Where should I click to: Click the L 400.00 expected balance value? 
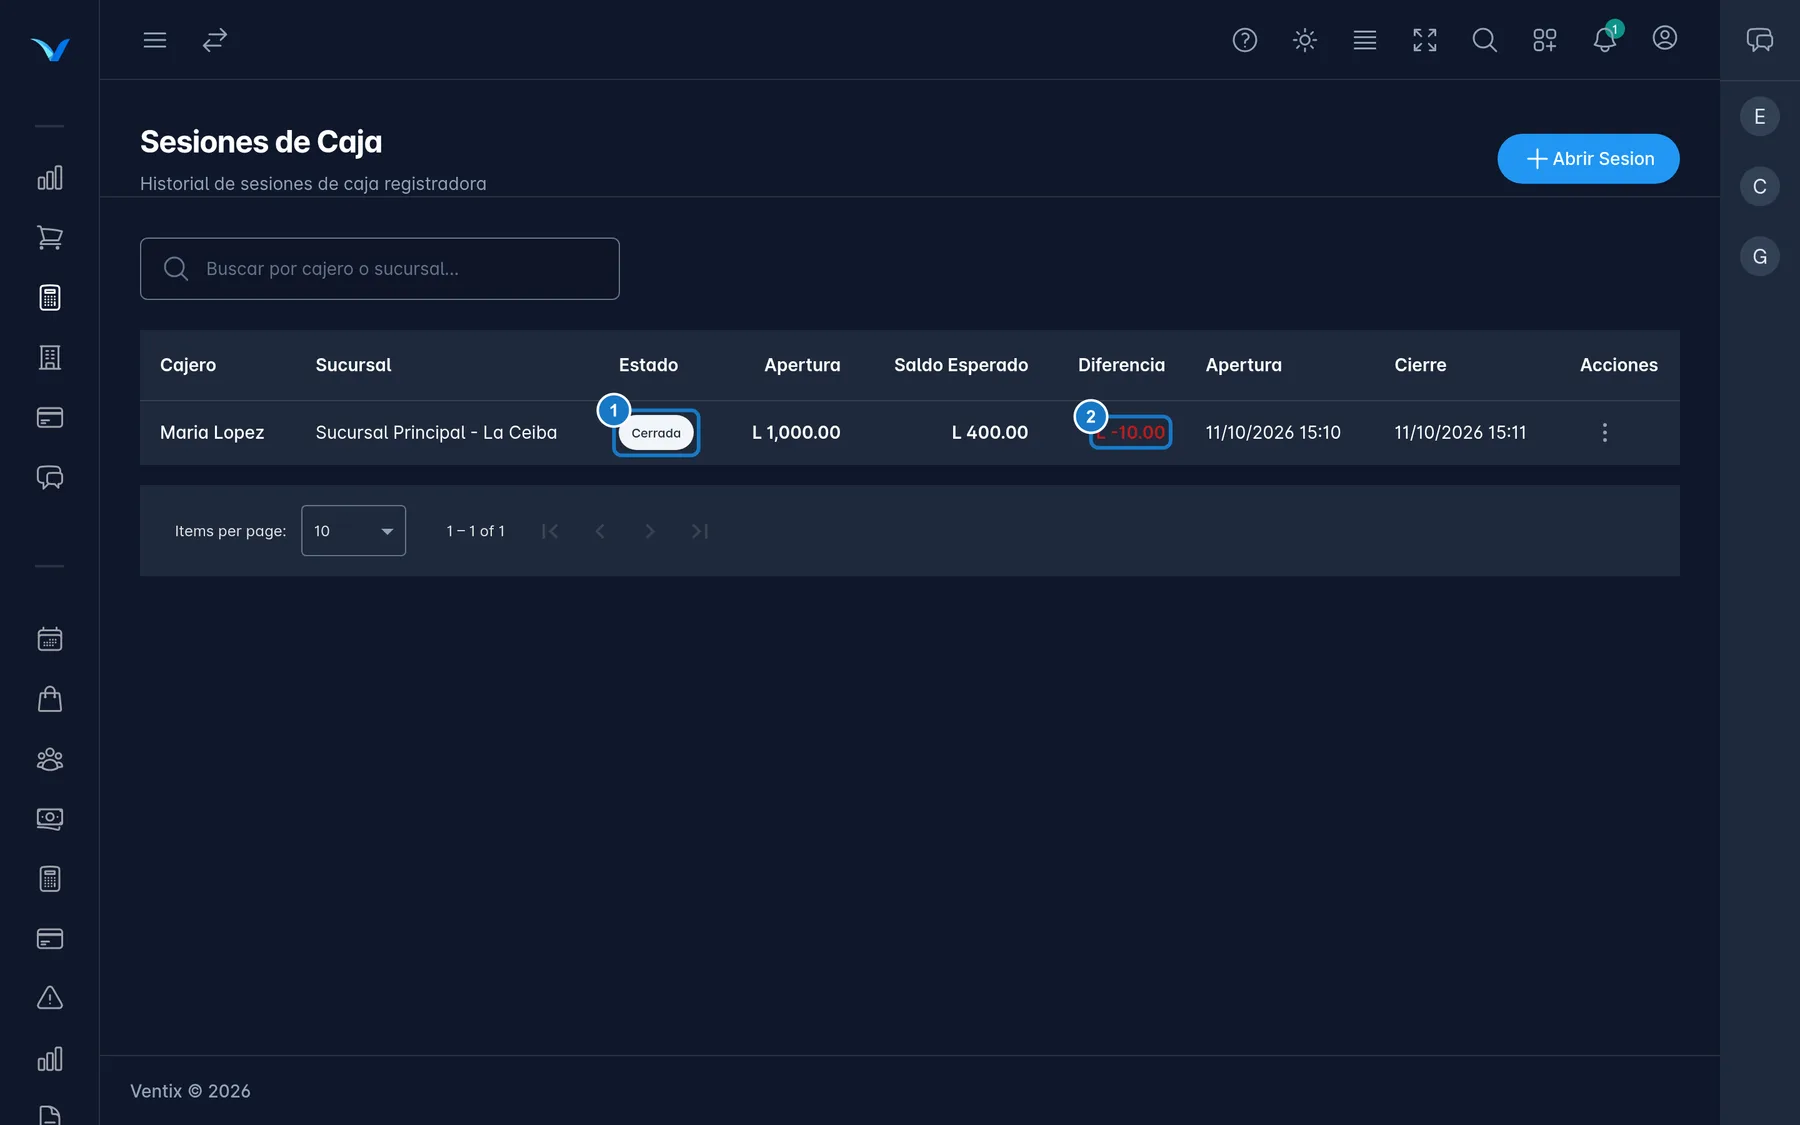coord(990,433)
